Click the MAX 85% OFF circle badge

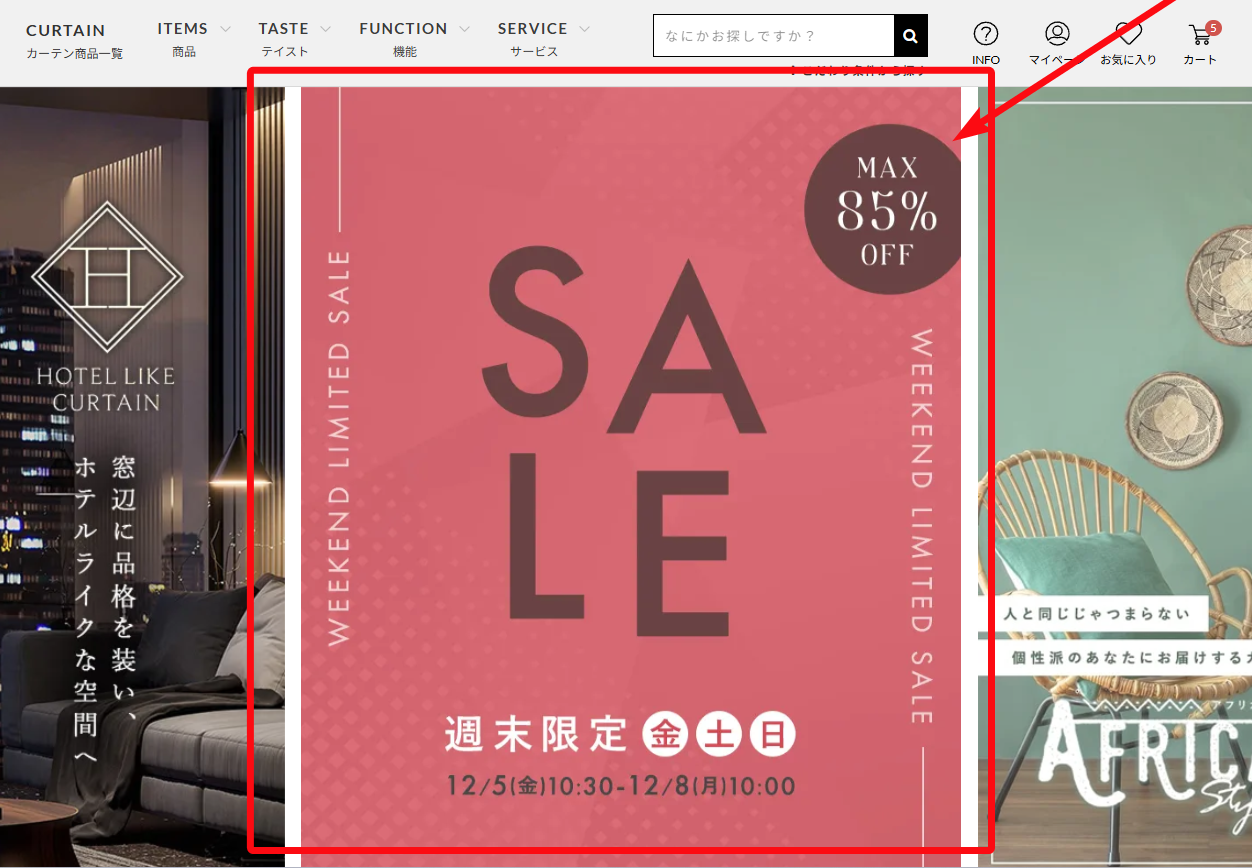[884, 210]
